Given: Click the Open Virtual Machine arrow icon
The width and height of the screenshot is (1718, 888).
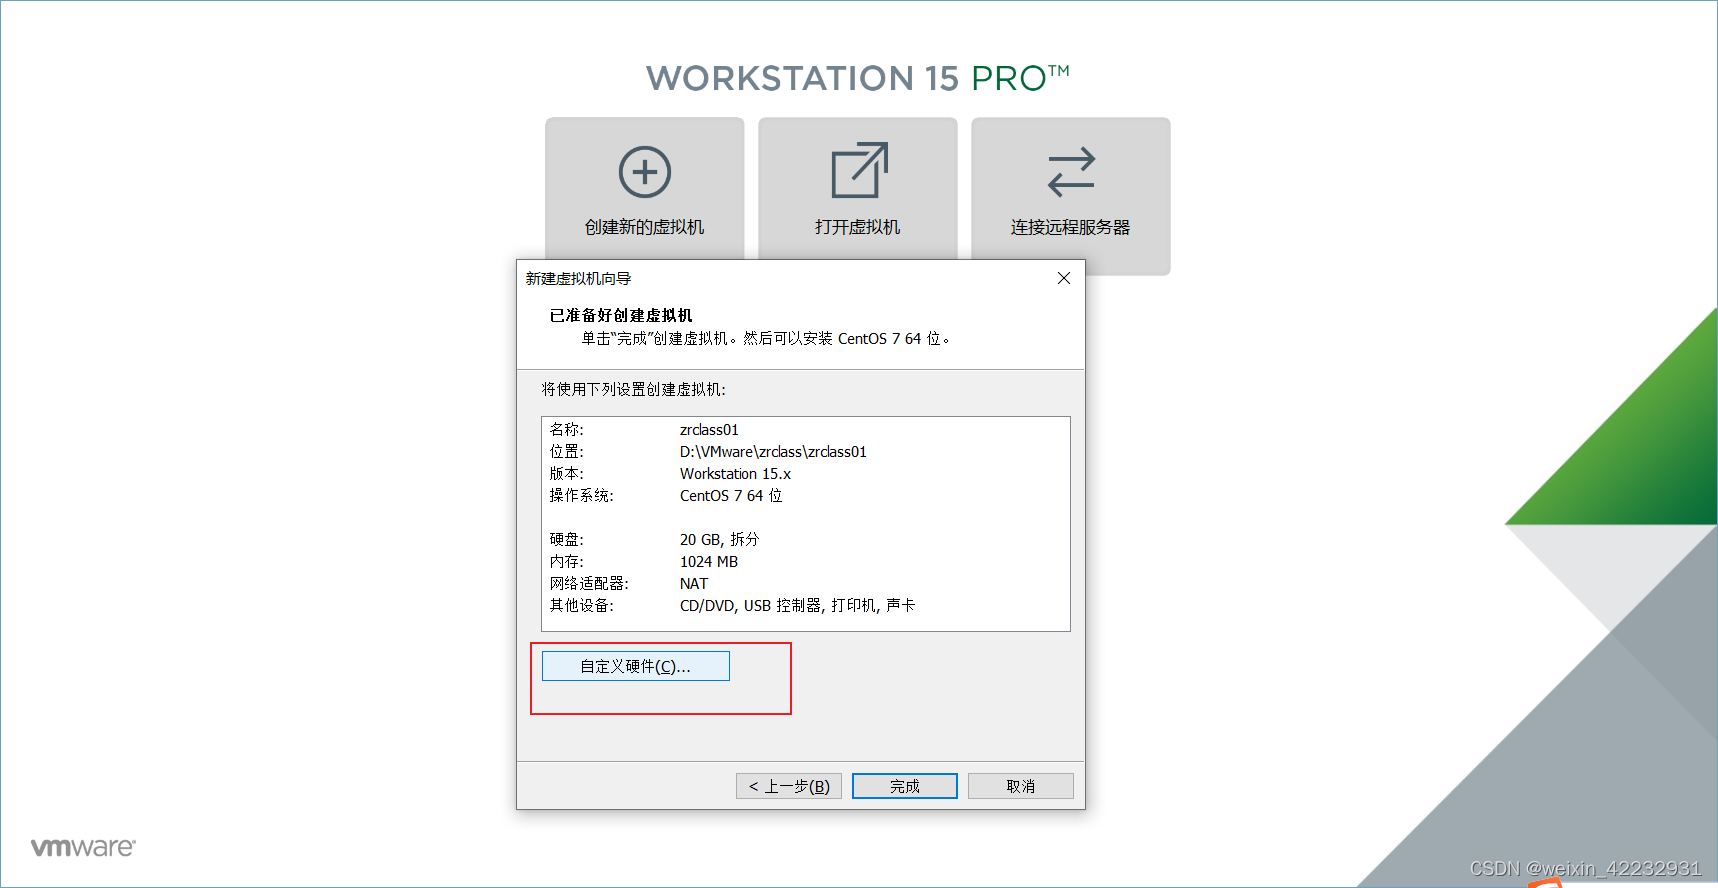Looking at the screenshot, I should pyautogui.click(x=859, y=170).
